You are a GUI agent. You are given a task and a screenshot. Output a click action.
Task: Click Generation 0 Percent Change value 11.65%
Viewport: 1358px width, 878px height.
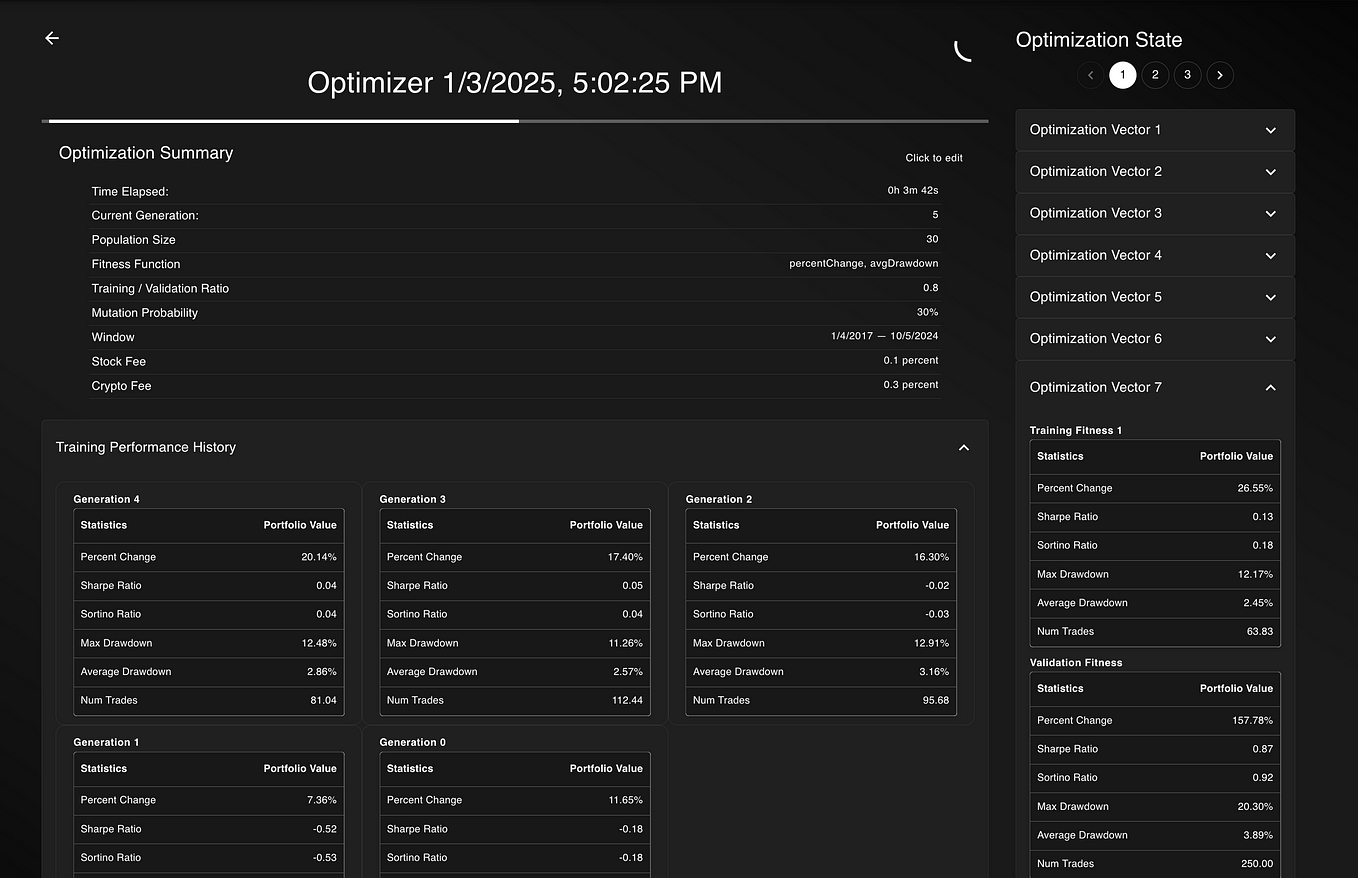[625, 800]
